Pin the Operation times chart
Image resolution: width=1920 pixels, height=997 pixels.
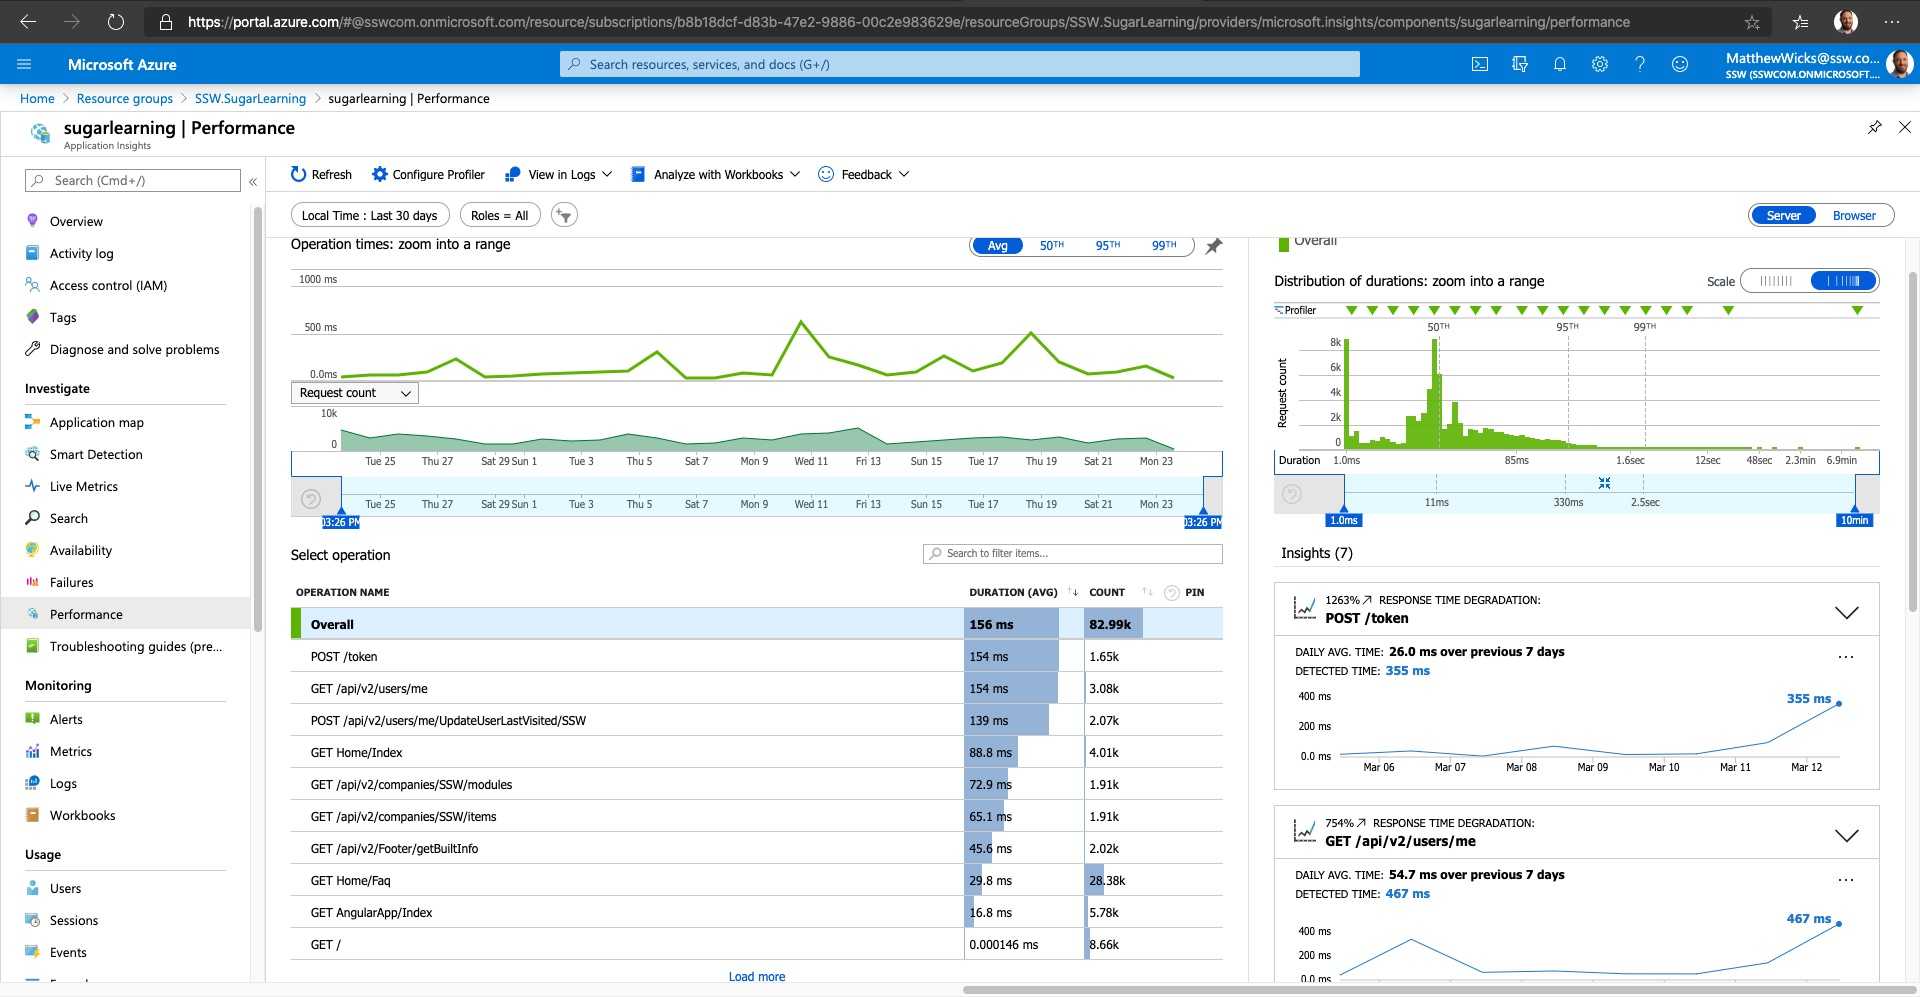[x=1213, y=246]
